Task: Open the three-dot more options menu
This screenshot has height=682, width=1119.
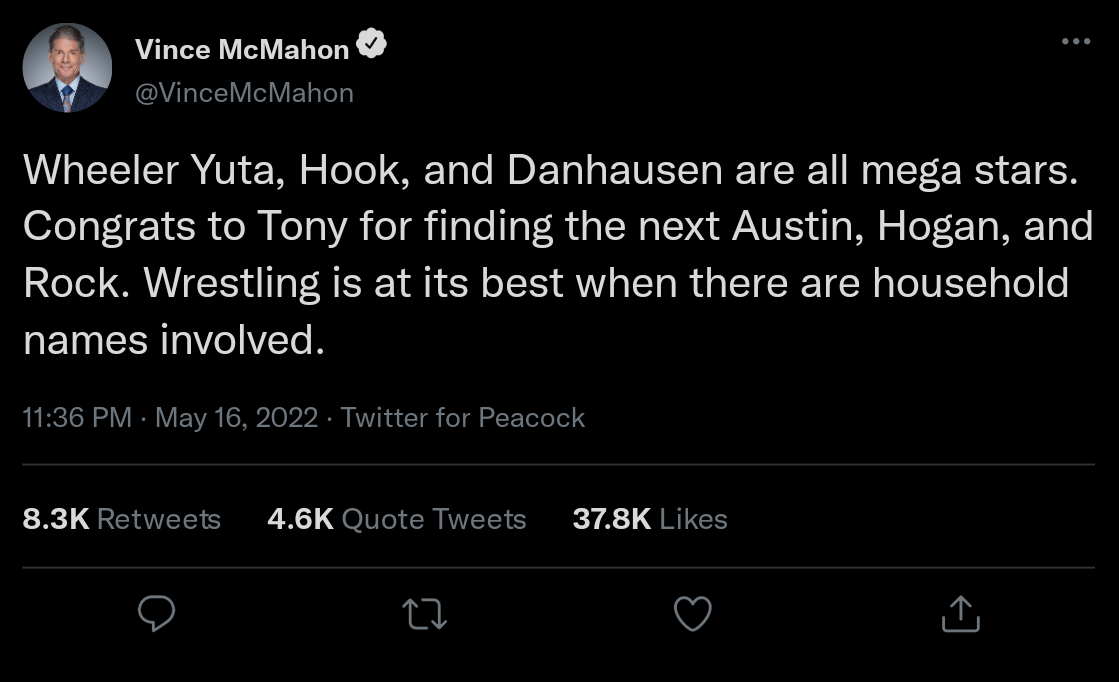Action: [x=1076, y=42]
